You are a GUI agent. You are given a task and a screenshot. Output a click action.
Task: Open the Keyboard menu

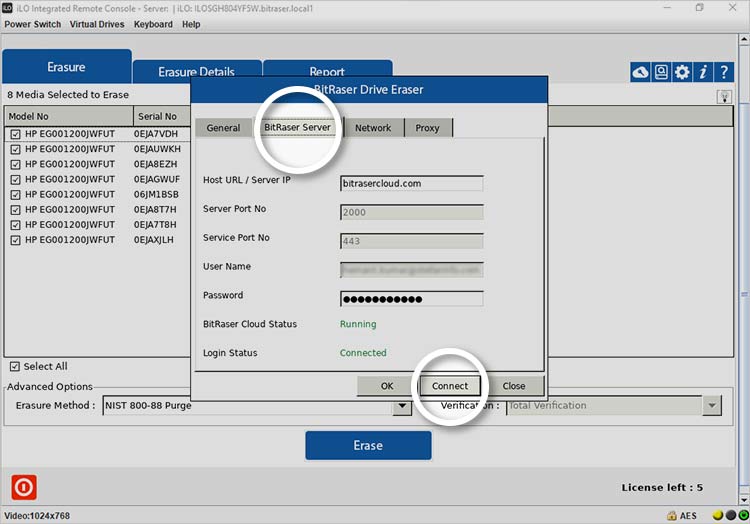pos(153,24)
